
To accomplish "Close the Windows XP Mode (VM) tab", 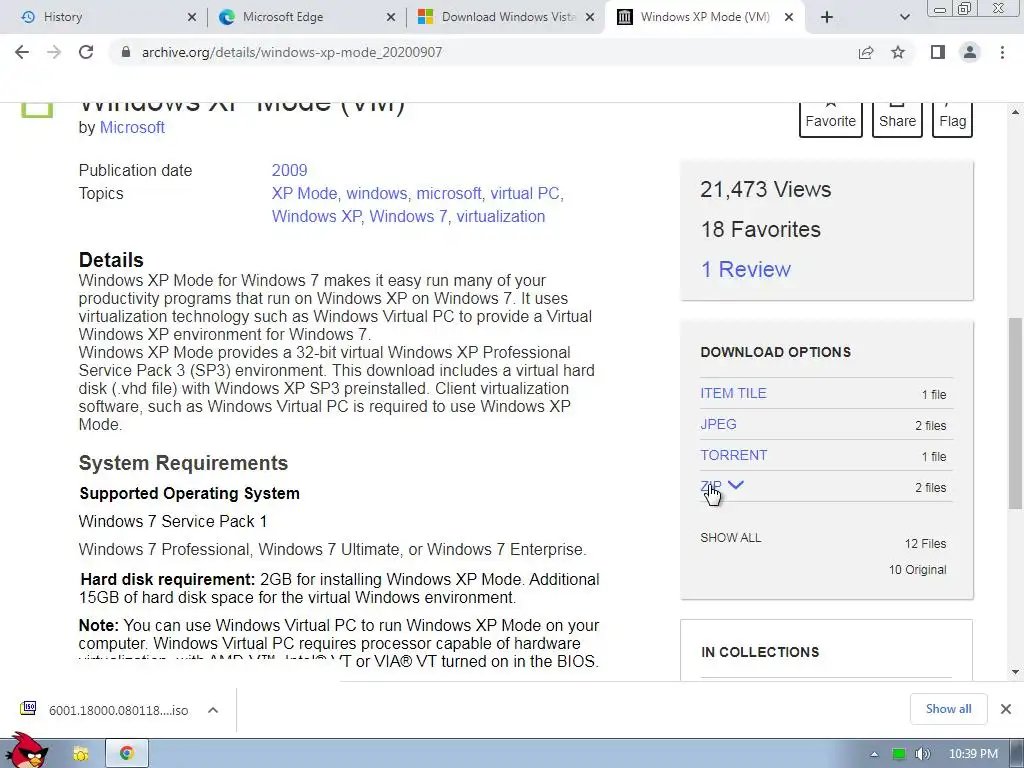I will (789, 18).
